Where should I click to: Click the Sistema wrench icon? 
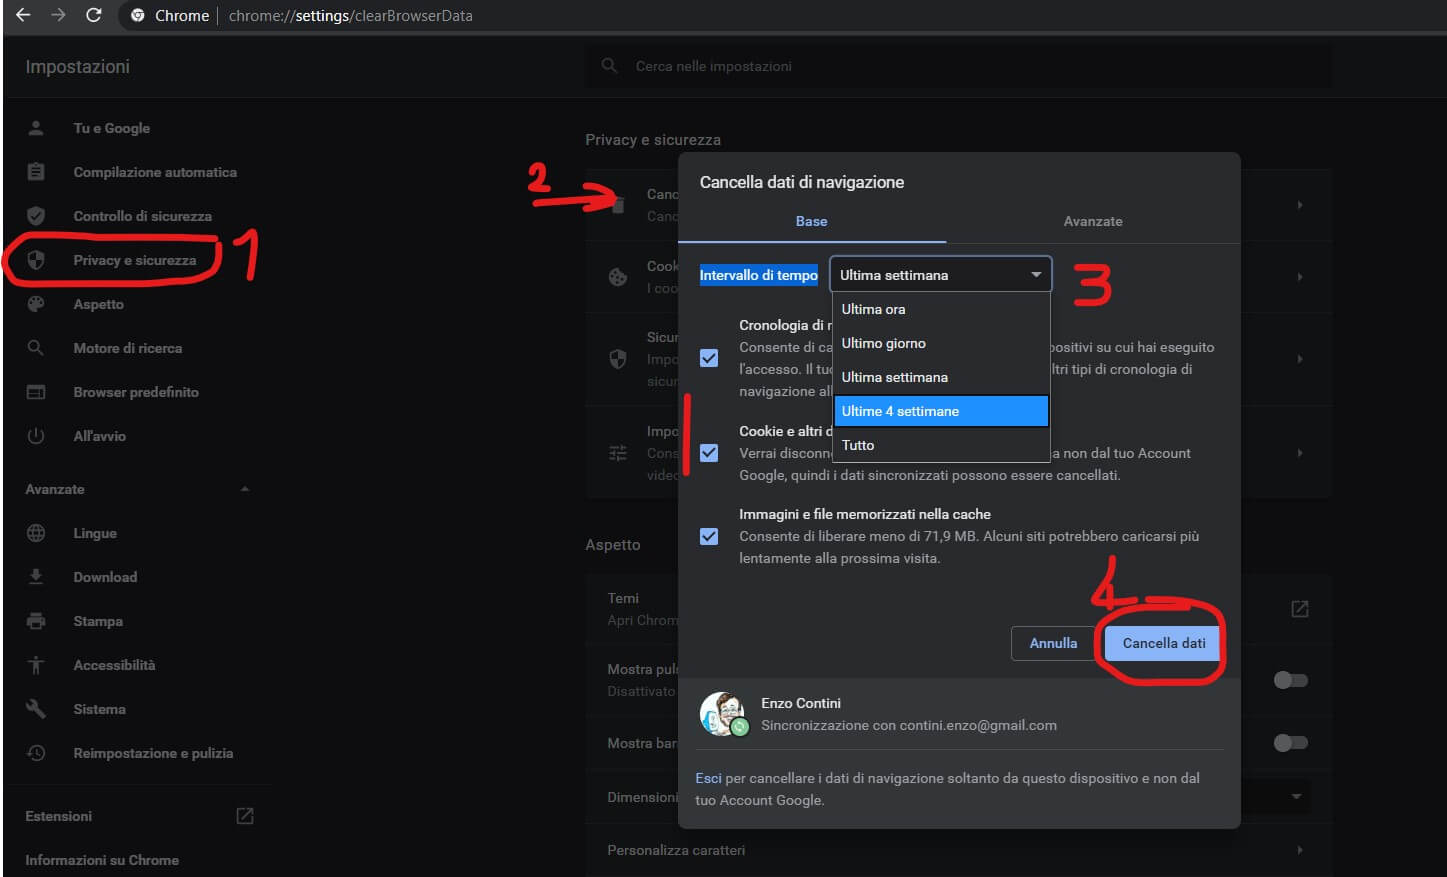click(x=36, y=709)
